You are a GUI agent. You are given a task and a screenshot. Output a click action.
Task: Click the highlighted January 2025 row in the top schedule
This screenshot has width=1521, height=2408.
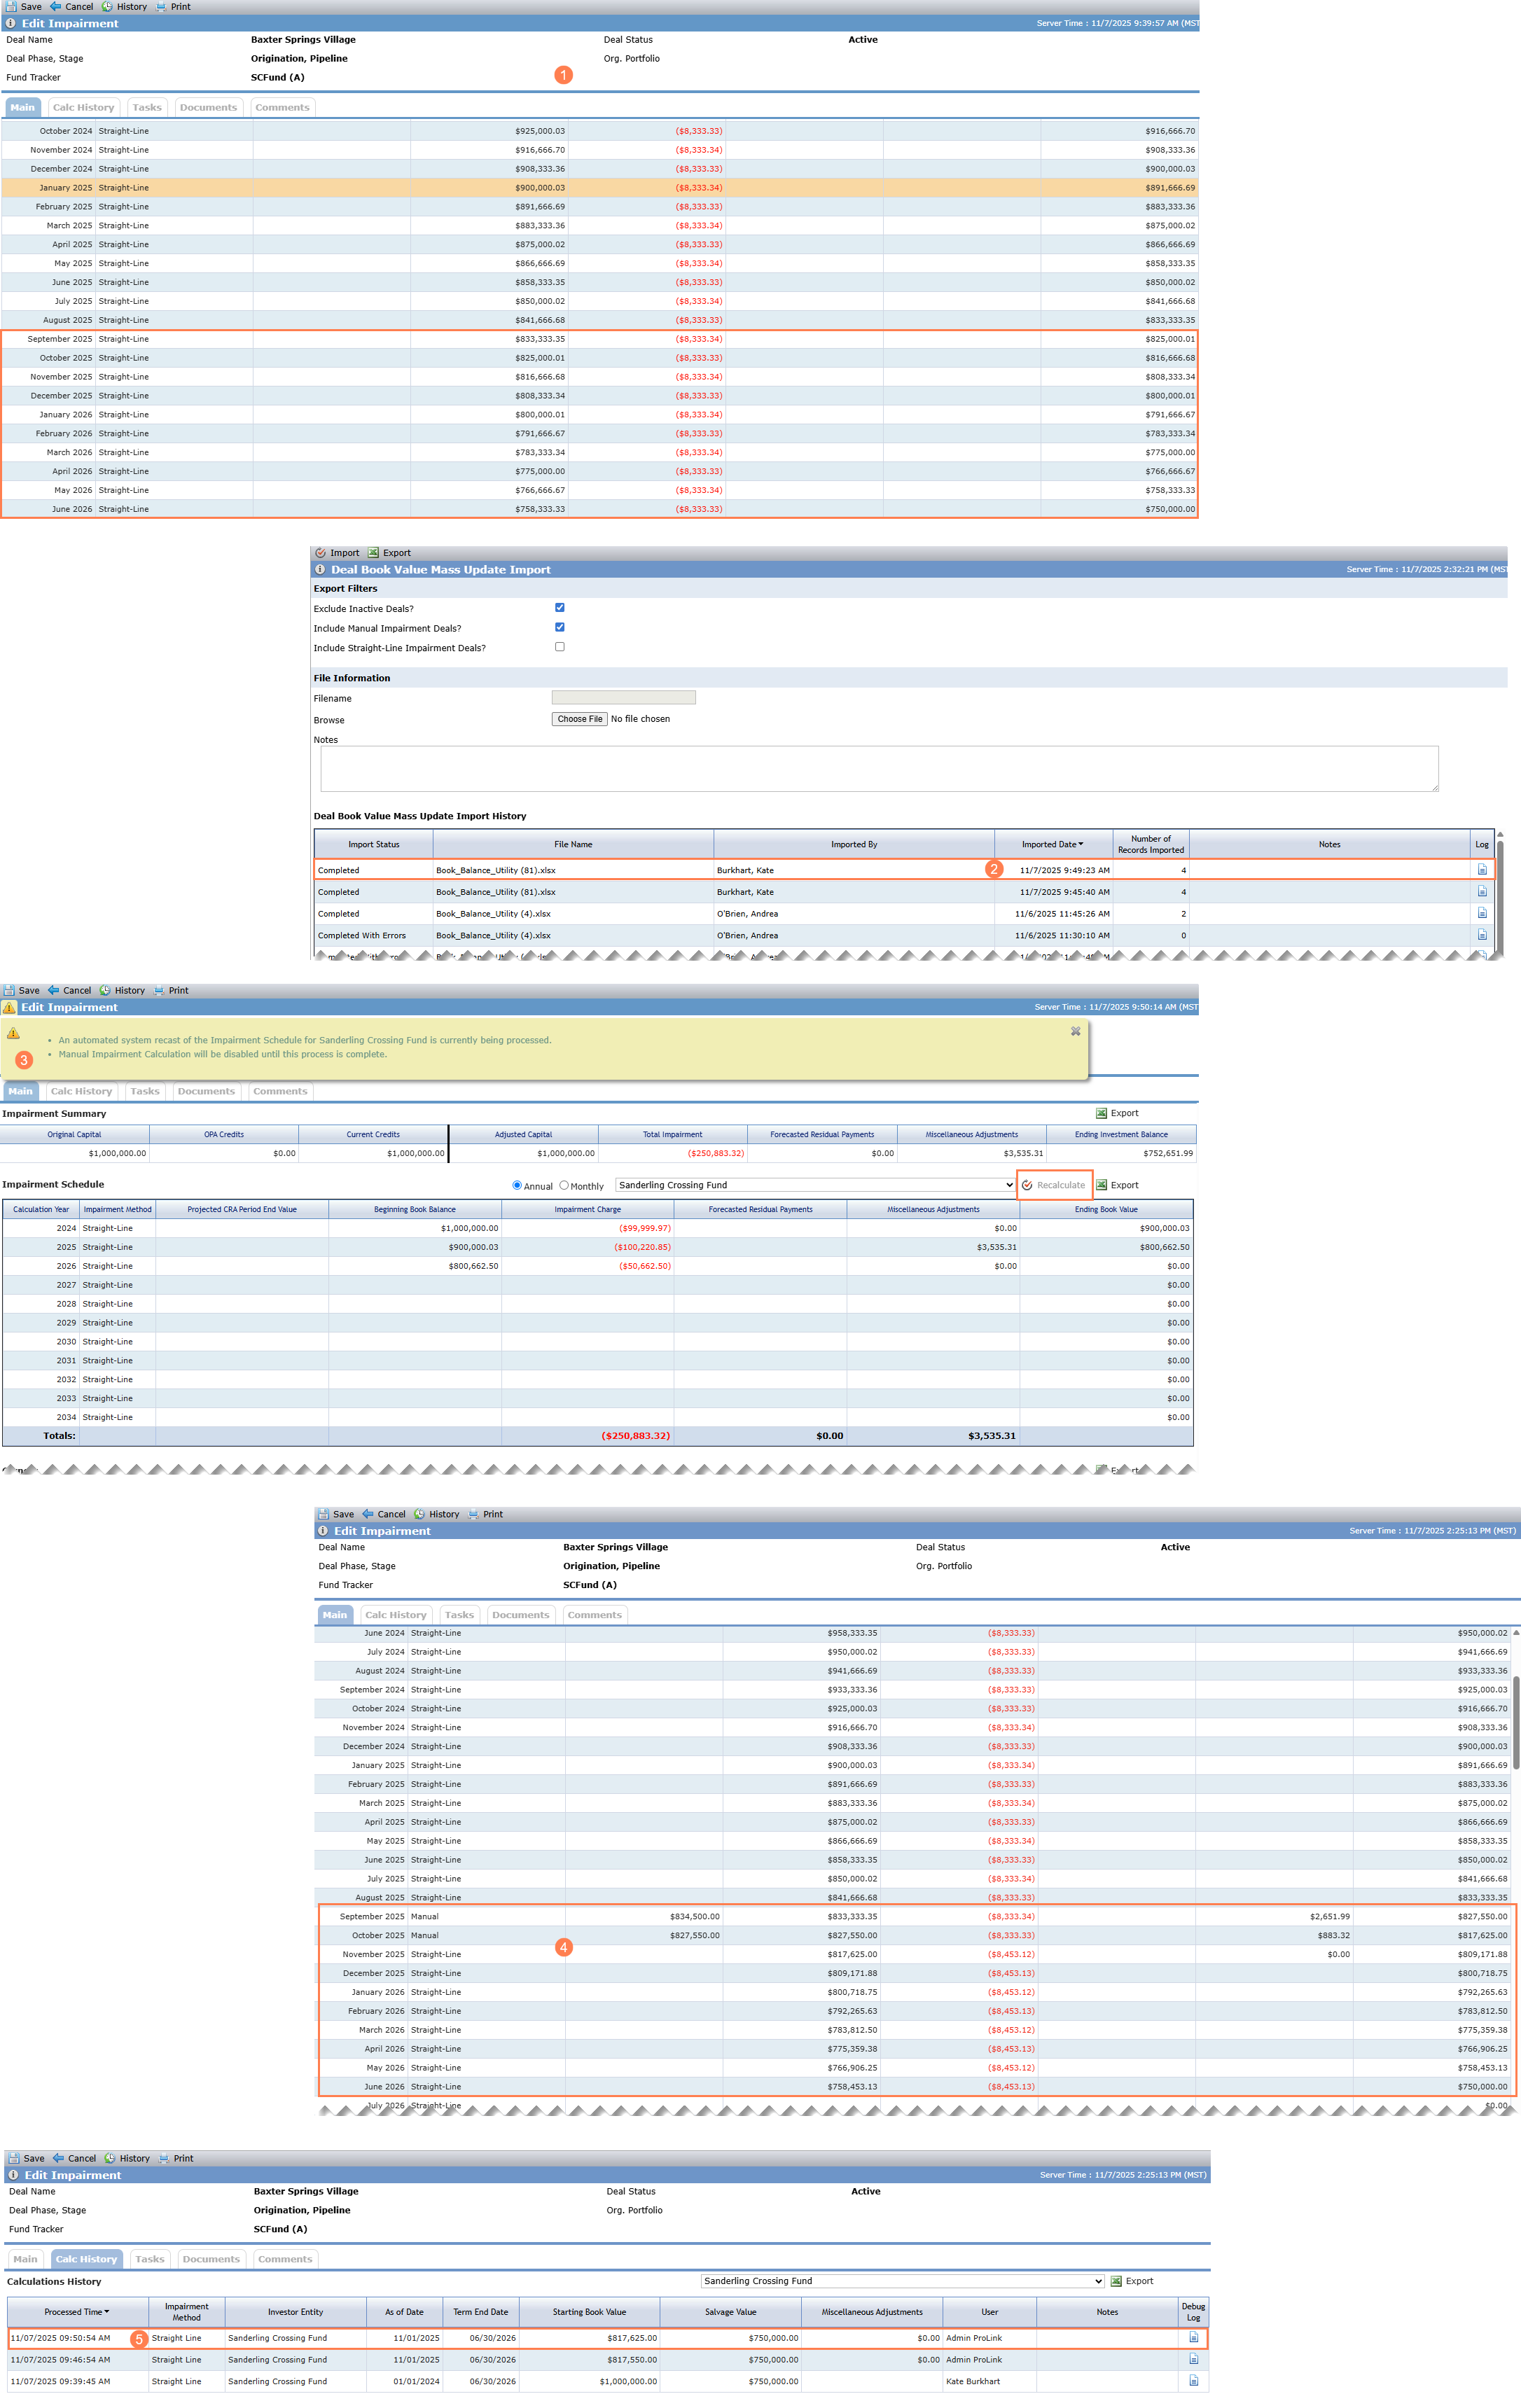coord(600,188)
